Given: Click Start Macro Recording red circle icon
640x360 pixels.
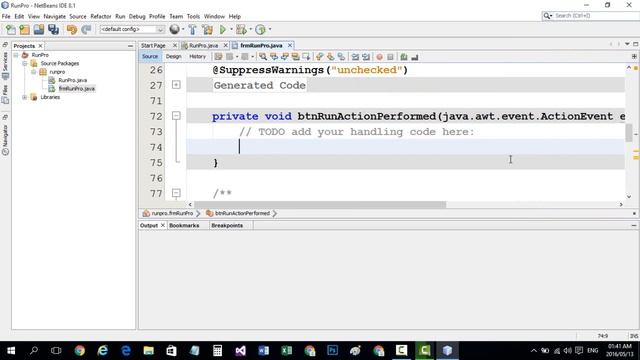Looking at the screenshot, I should [x=380, y=57].
